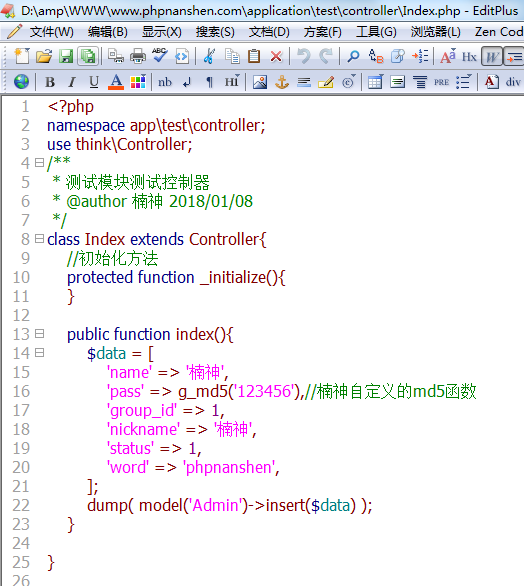Collapse the $data array fold at line 14
Image resolution: width=524 pixels, height=586 pixels.
click(39, 353)
